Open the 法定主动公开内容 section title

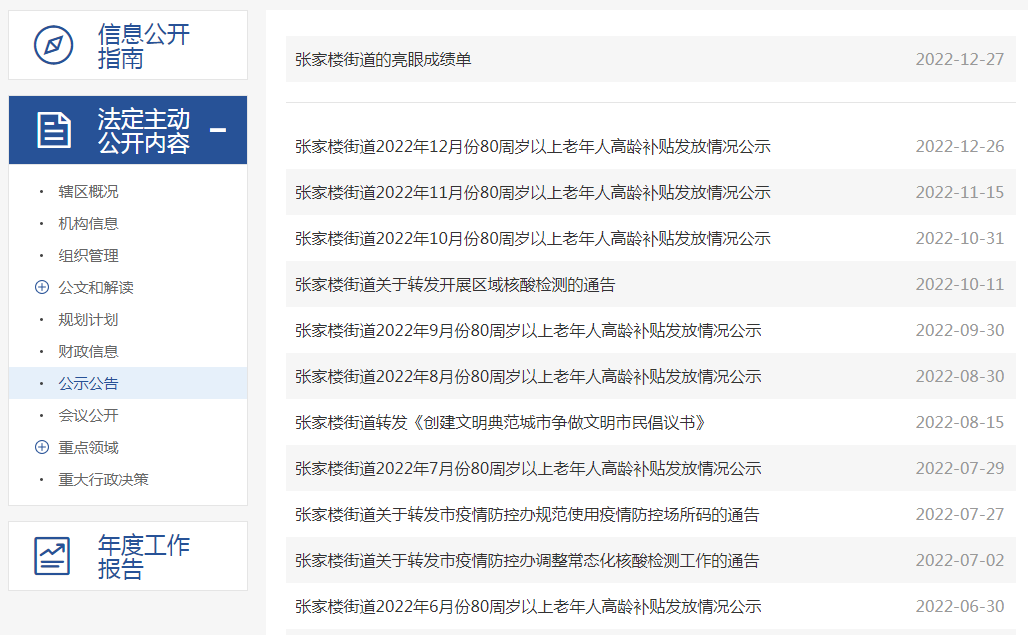coord(144,130)
